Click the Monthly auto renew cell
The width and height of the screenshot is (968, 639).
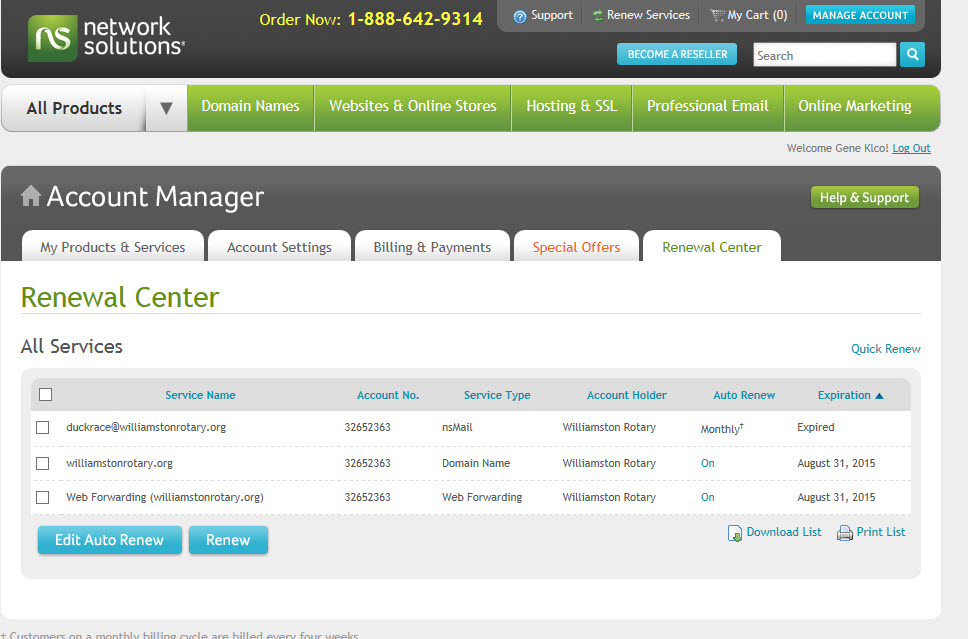(x=722, y=428)
